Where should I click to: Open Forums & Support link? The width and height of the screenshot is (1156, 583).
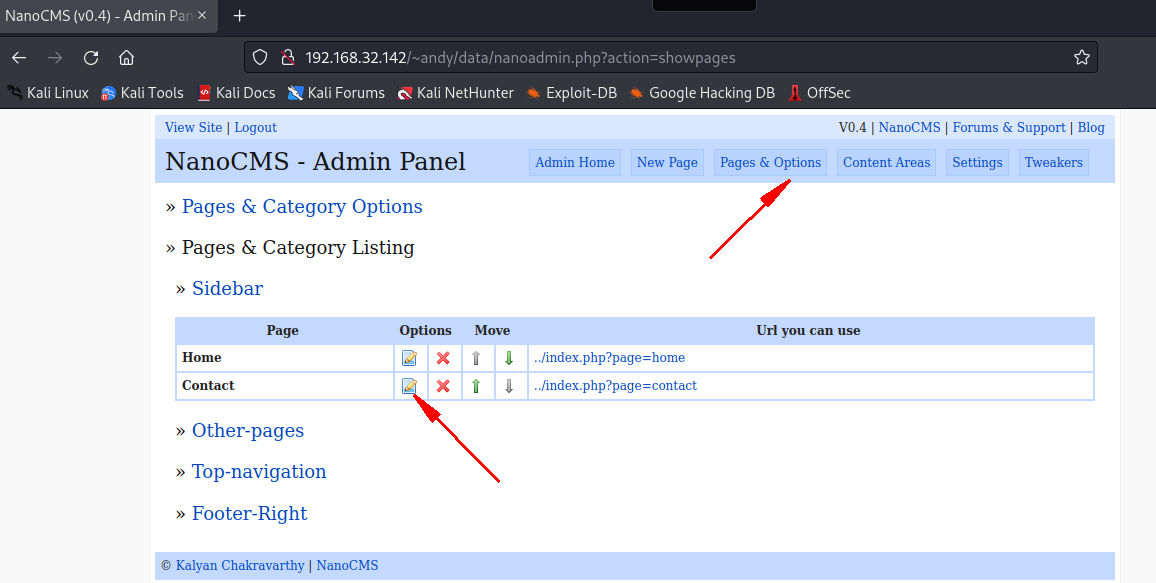coord(1009,128)
